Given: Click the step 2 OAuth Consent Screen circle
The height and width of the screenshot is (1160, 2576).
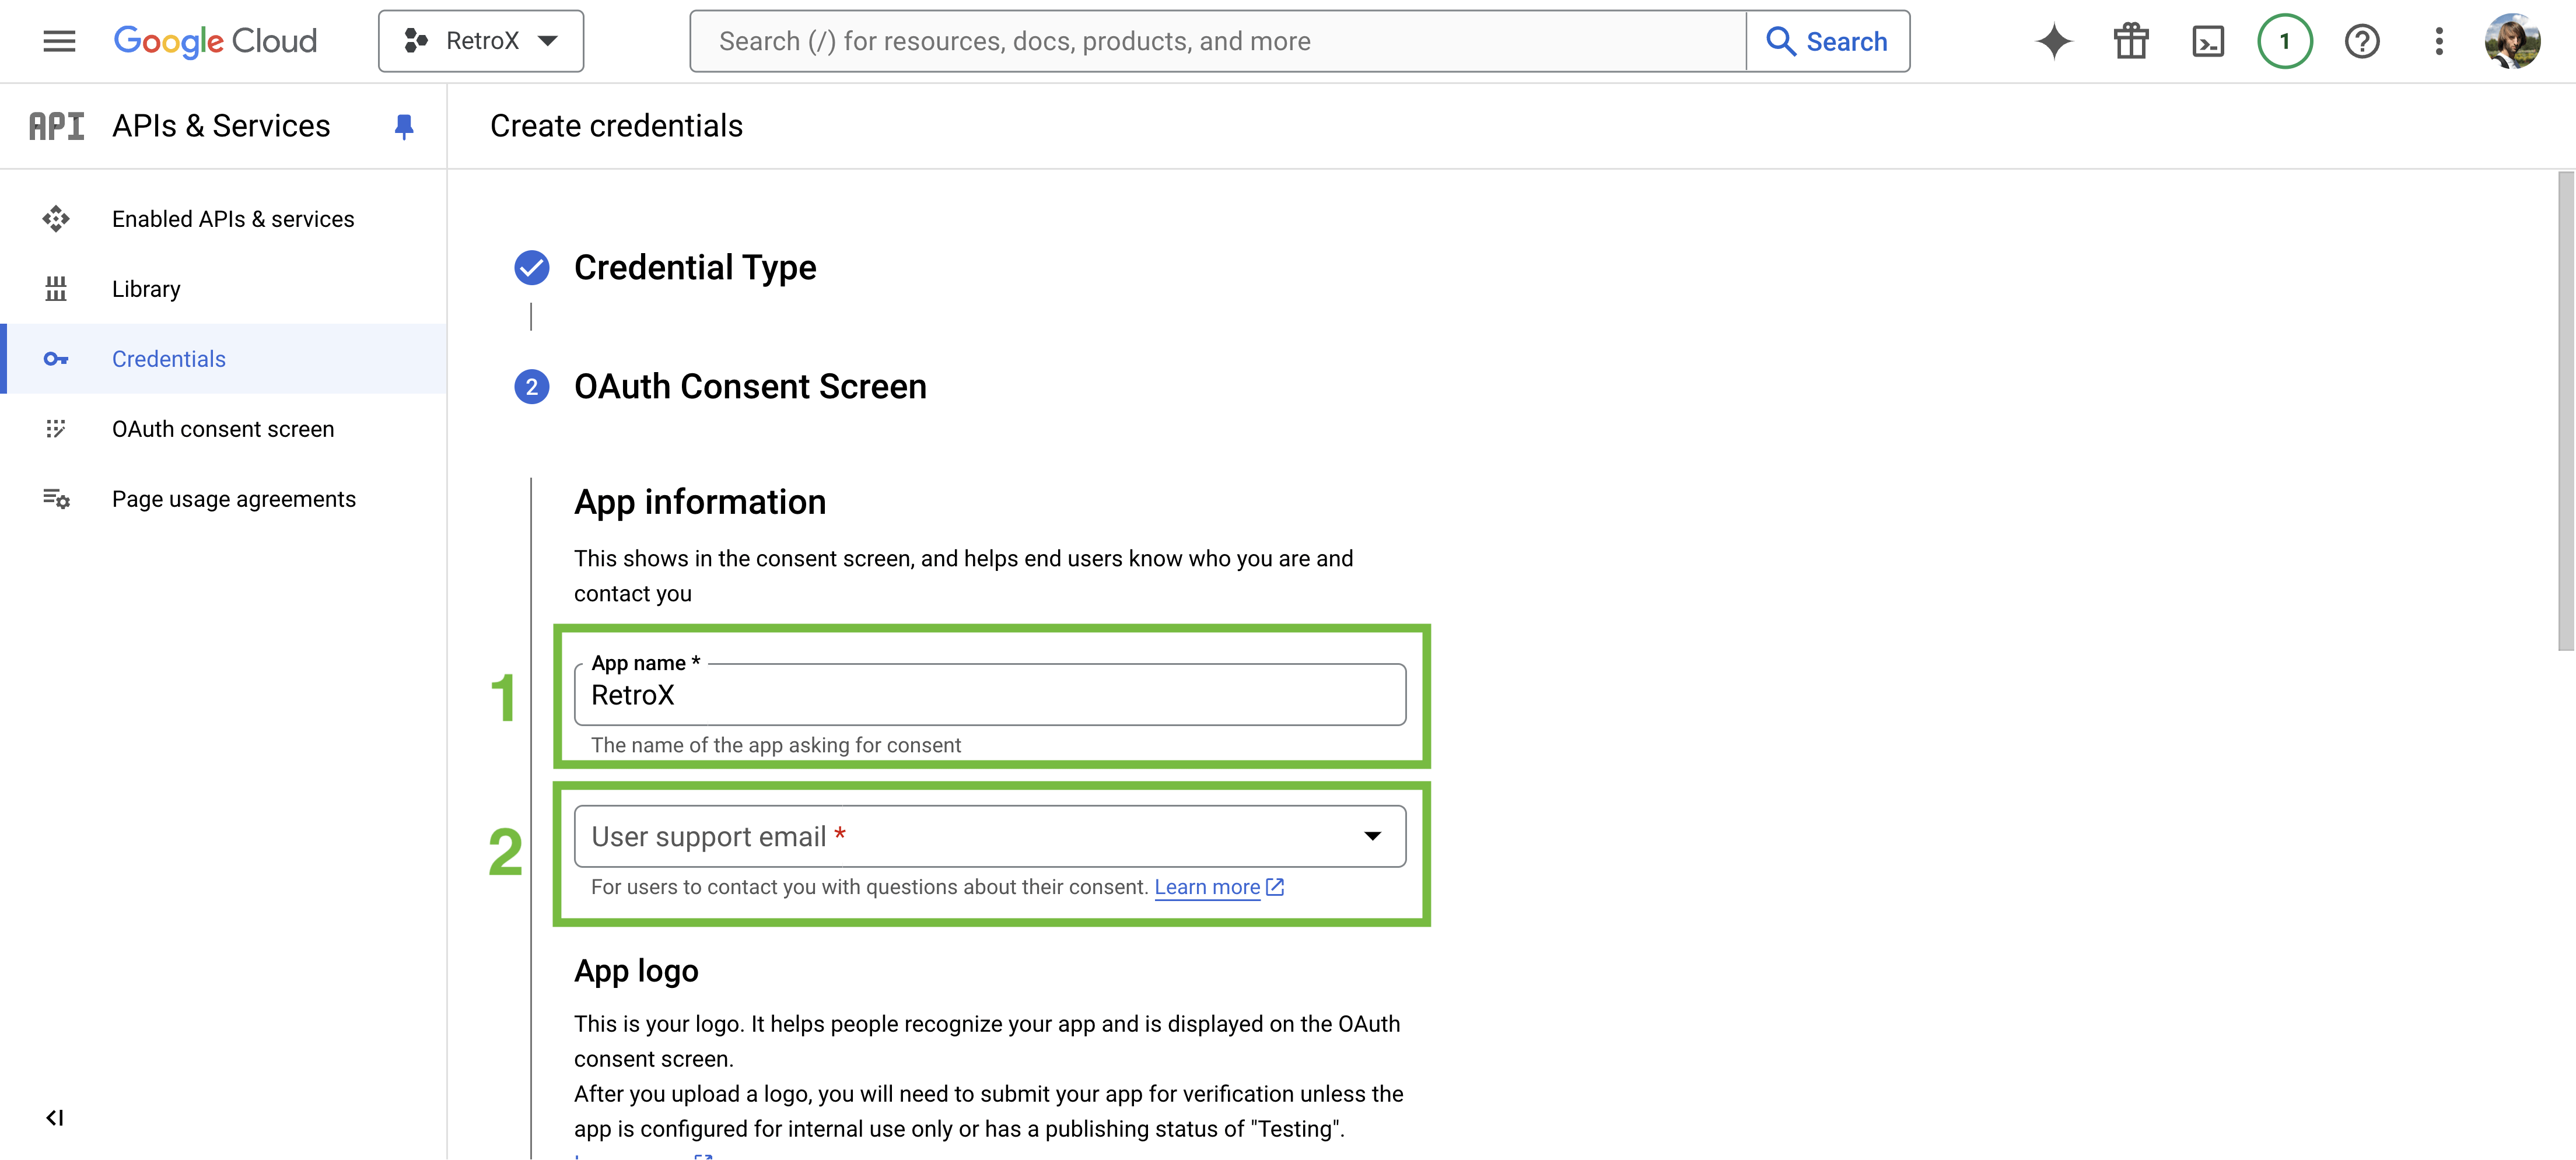Looking at the screenshot, I should click(x=531, y=387).
